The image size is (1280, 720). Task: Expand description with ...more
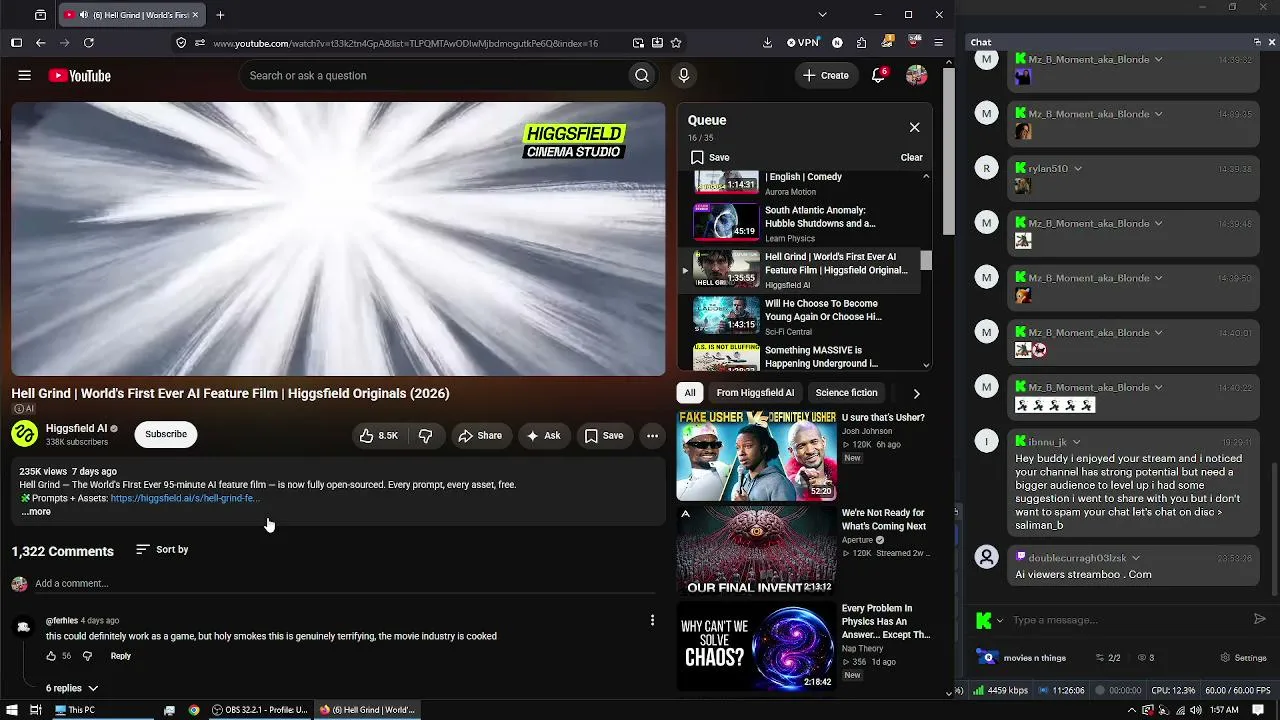click(36, 512)
